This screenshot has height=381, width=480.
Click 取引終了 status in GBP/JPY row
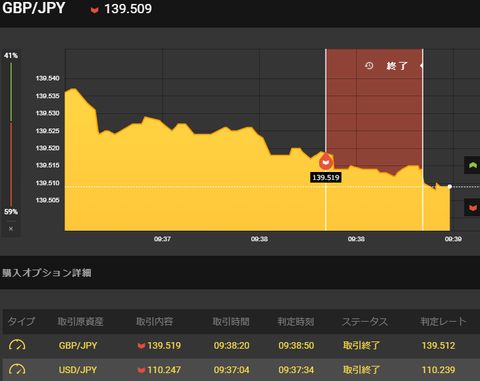click(361, 345)
